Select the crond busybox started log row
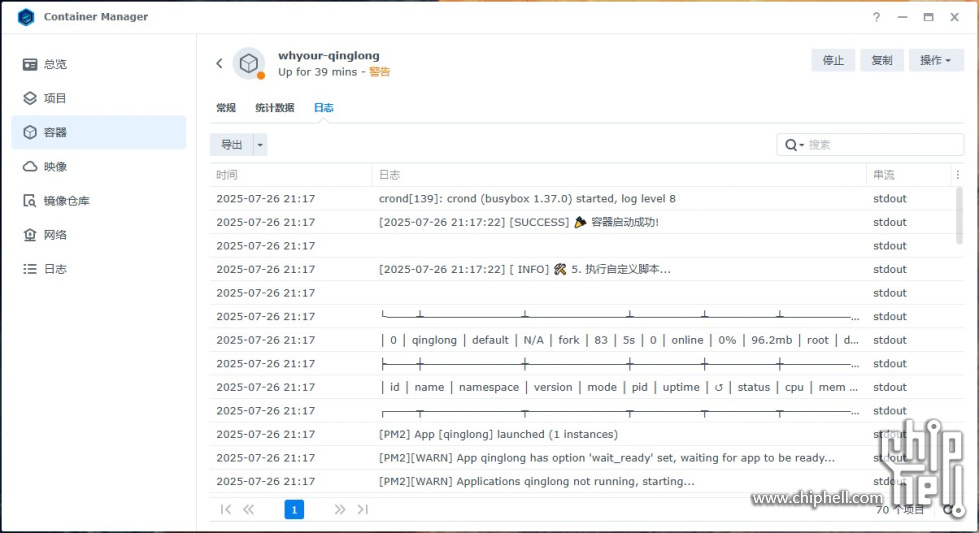The height and width of the screenshot is (533, 979). click(583, 198)
